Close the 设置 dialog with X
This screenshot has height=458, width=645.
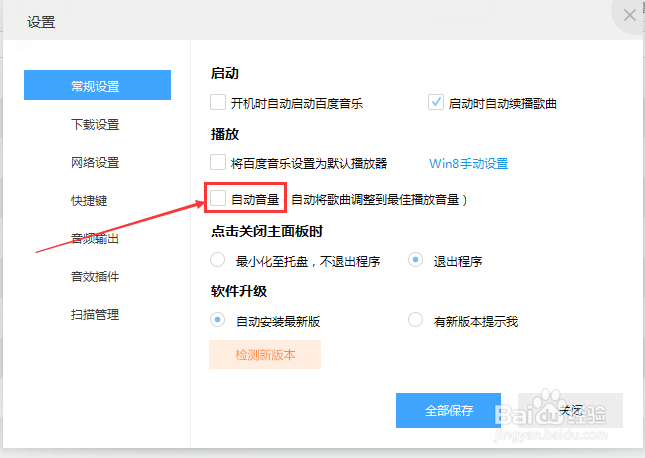630,16
